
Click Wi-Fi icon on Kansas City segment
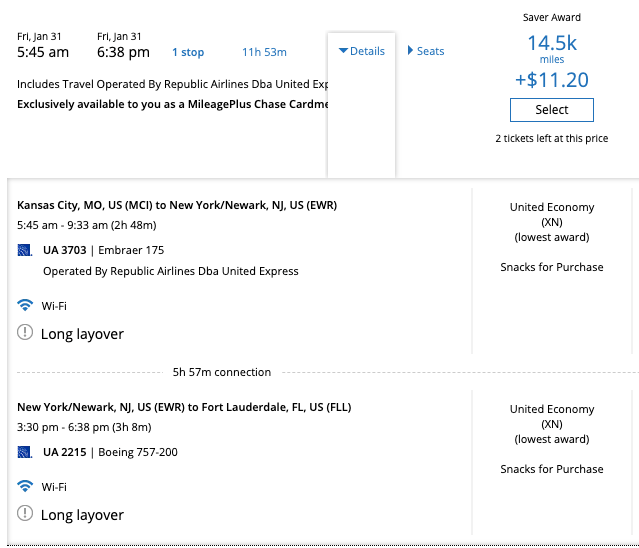click(26, 305)
